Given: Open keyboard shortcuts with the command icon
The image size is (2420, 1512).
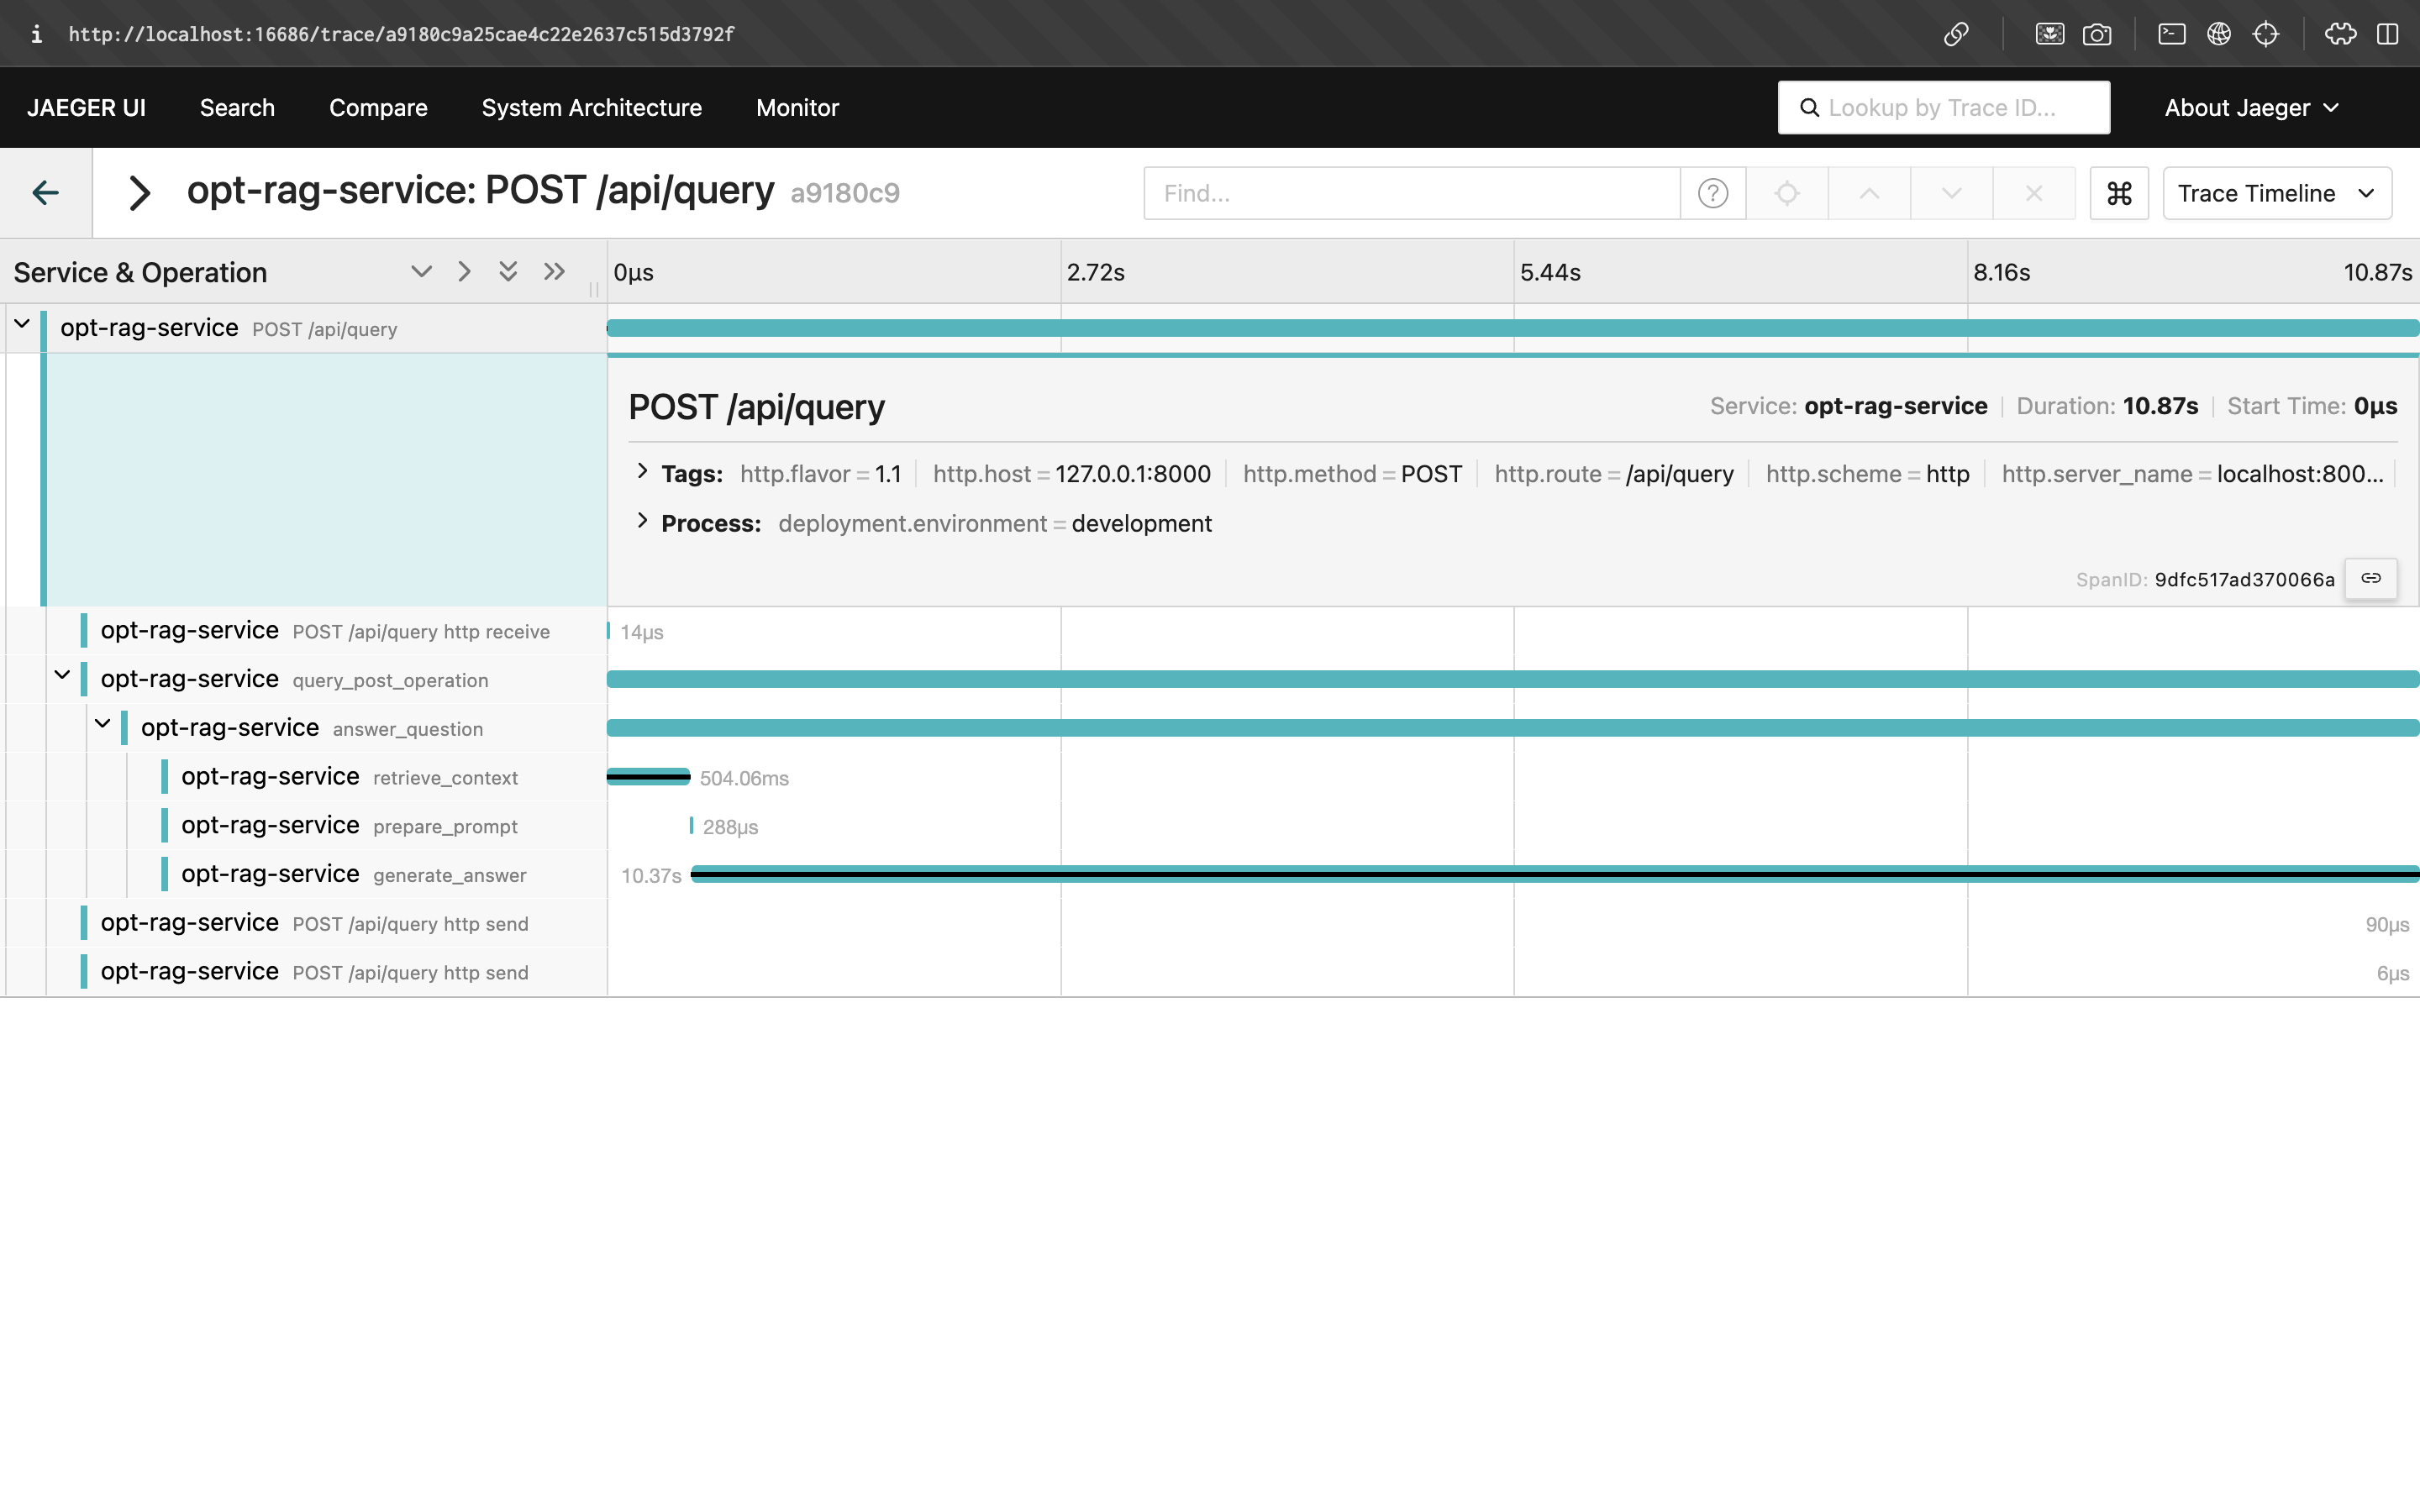Looking at the screenshot, I should coord(2119,192).
